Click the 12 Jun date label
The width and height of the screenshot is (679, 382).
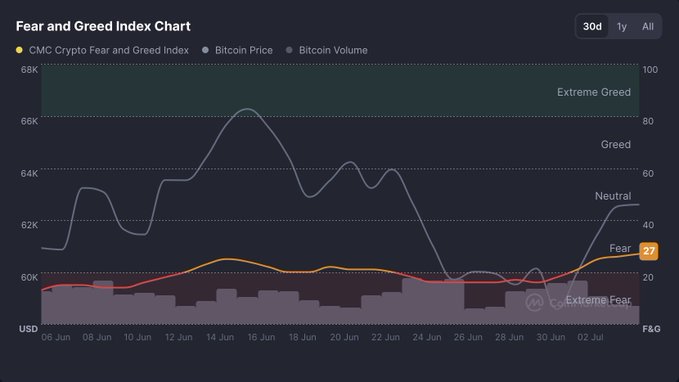click(x=179, y=337)
